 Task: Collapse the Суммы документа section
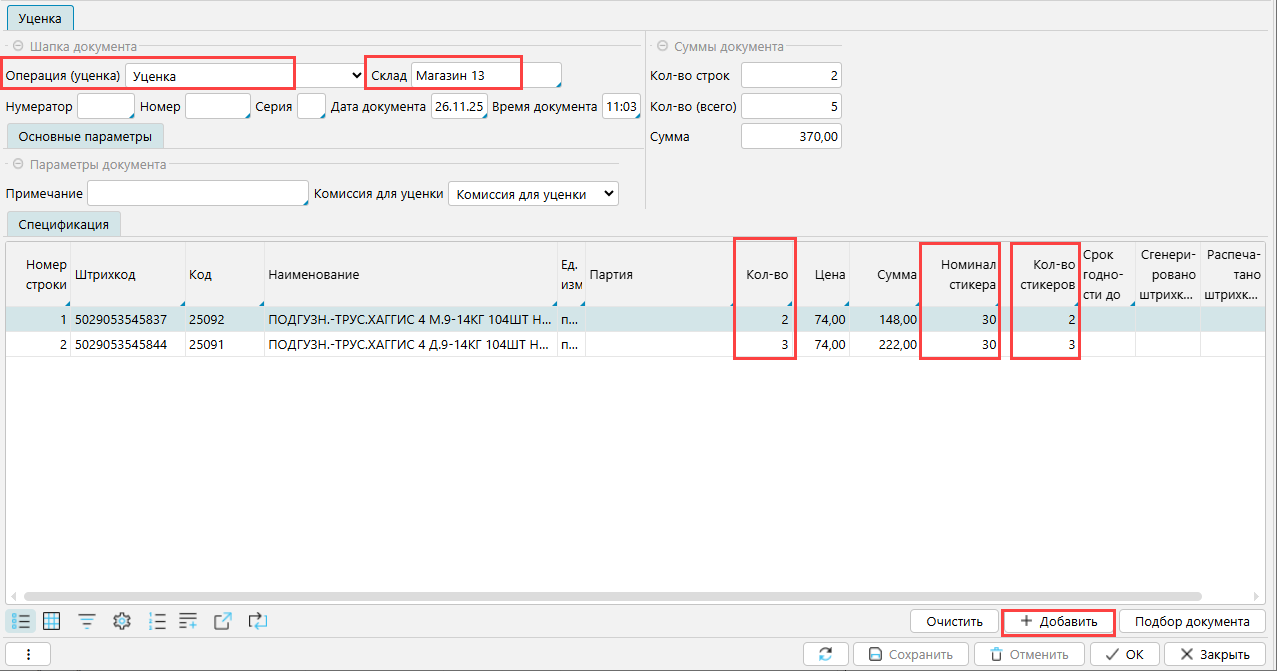[662, 46]
